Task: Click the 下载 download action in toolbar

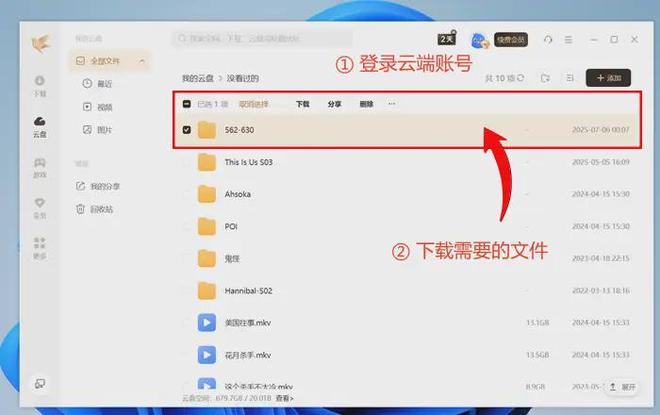Action: (x=302, y=104)
